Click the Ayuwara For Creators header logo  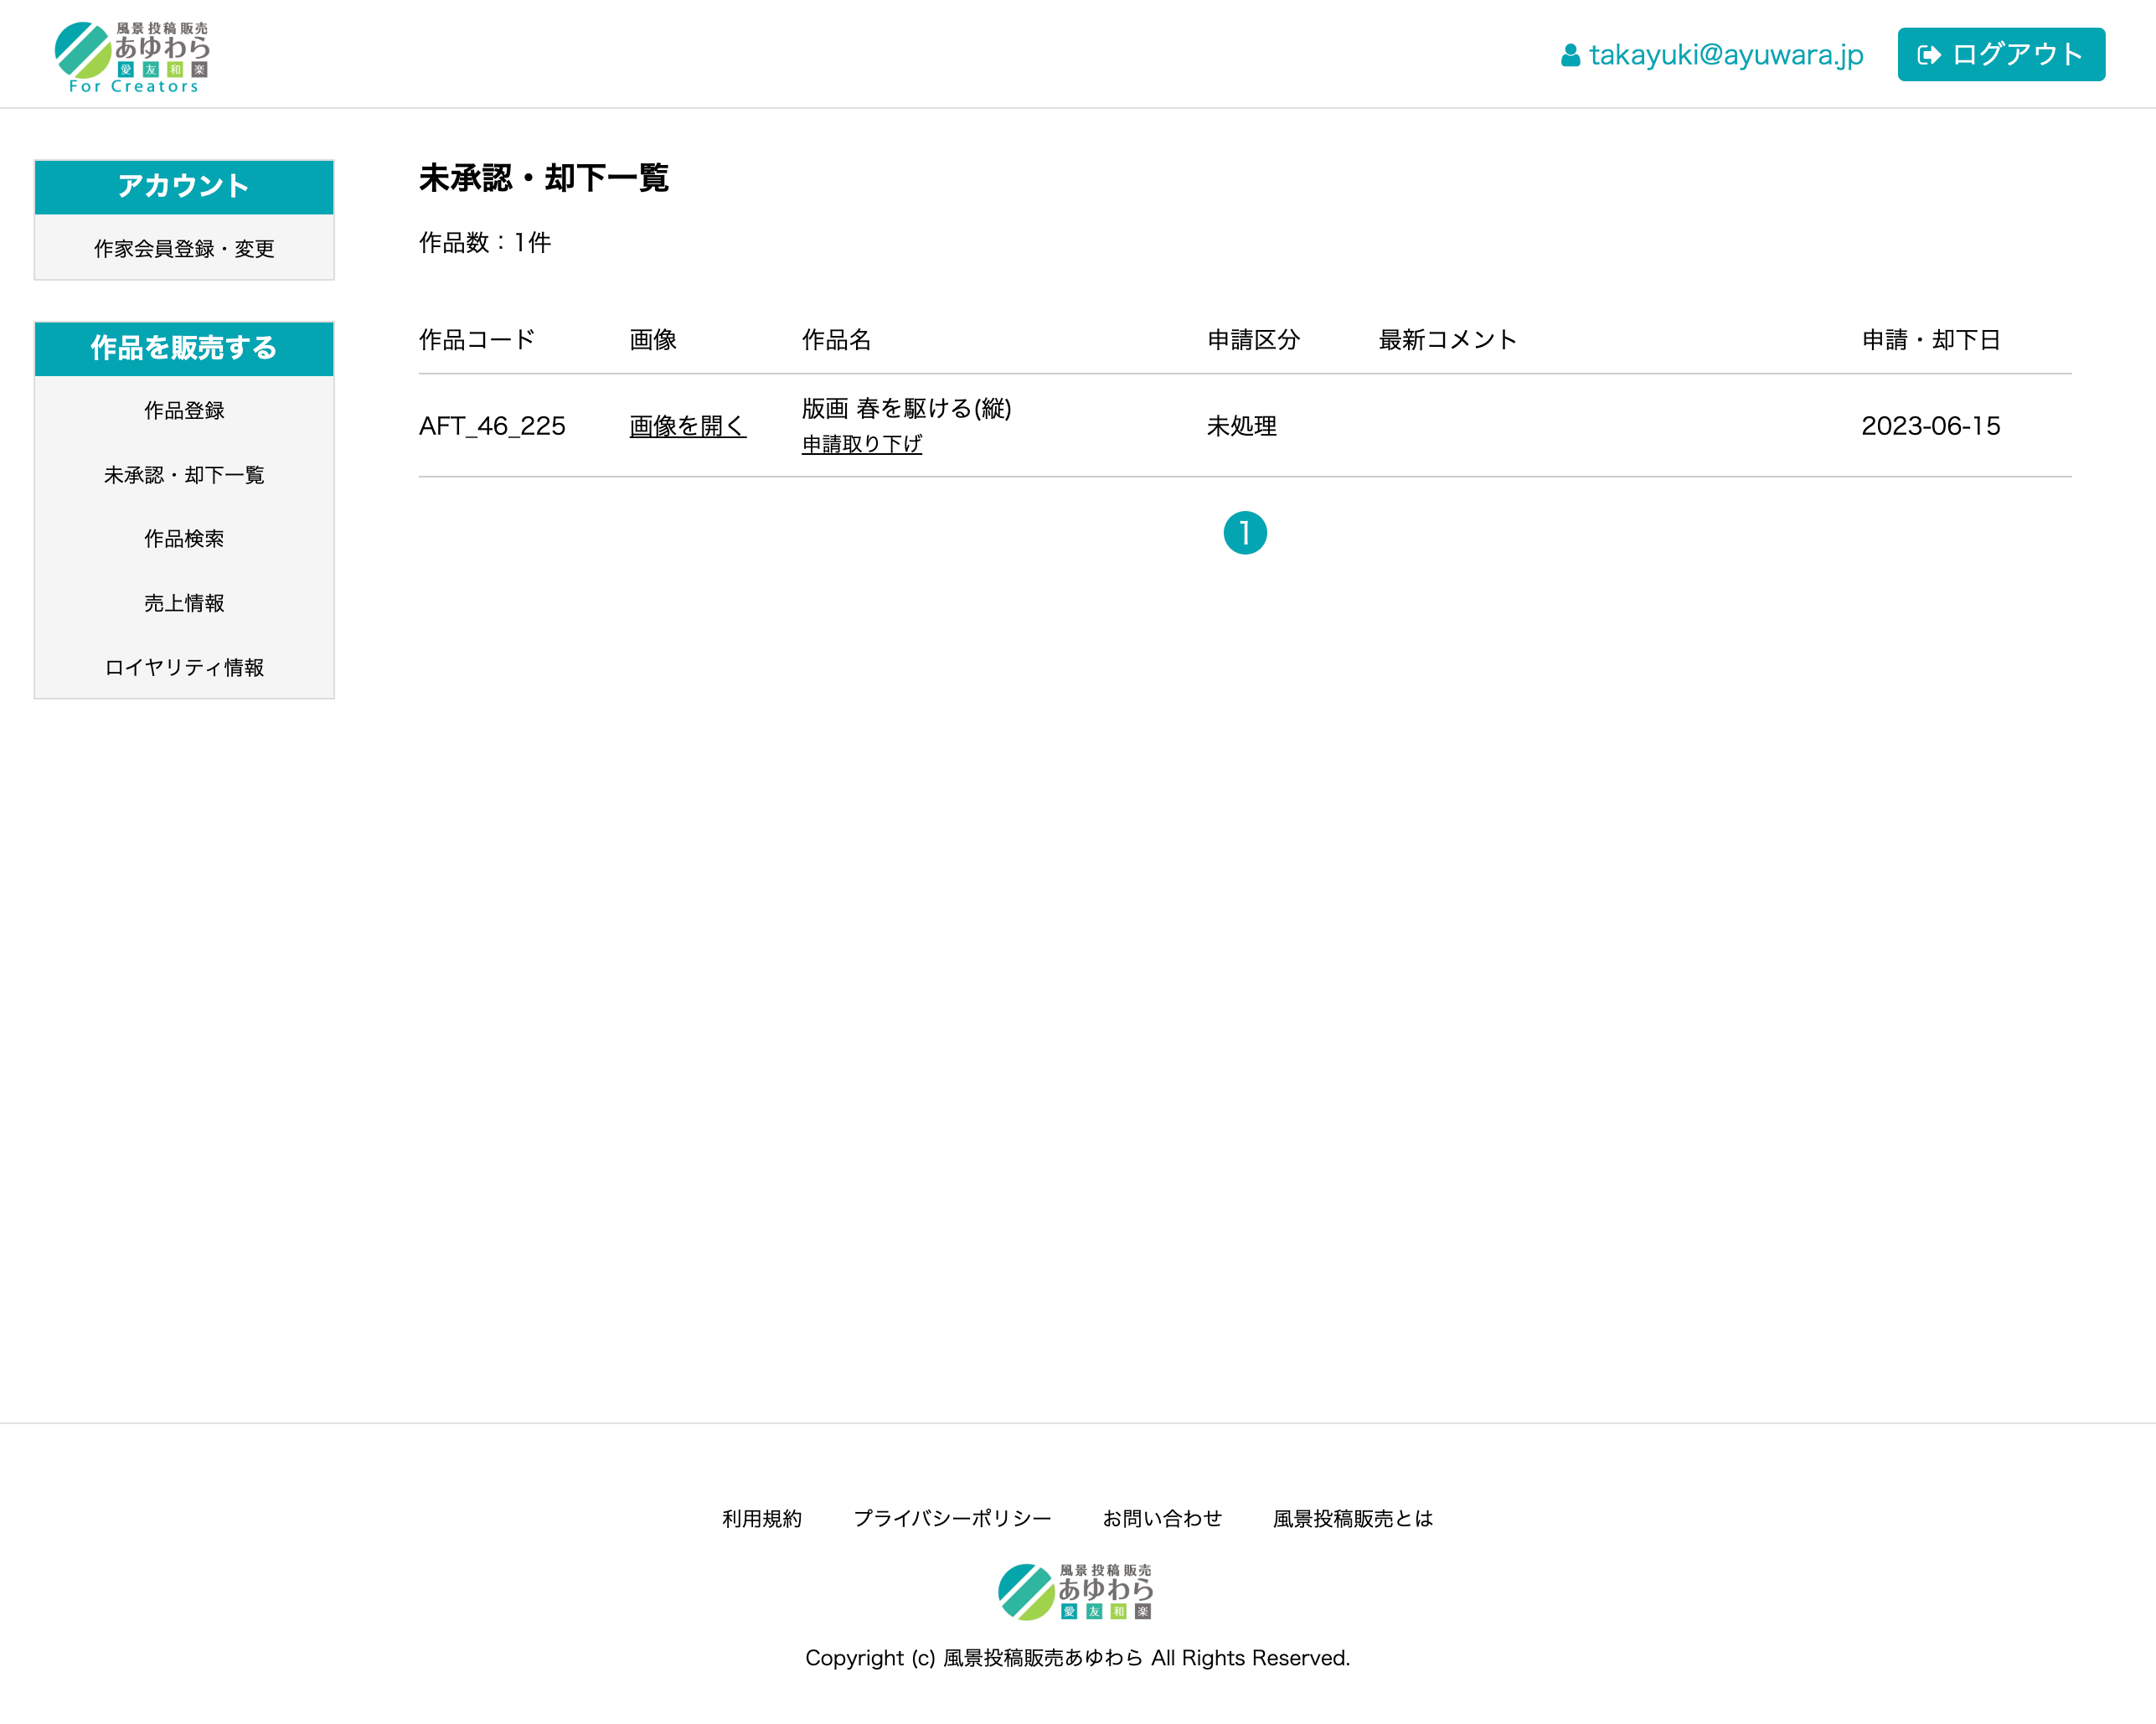coord(132,57)
